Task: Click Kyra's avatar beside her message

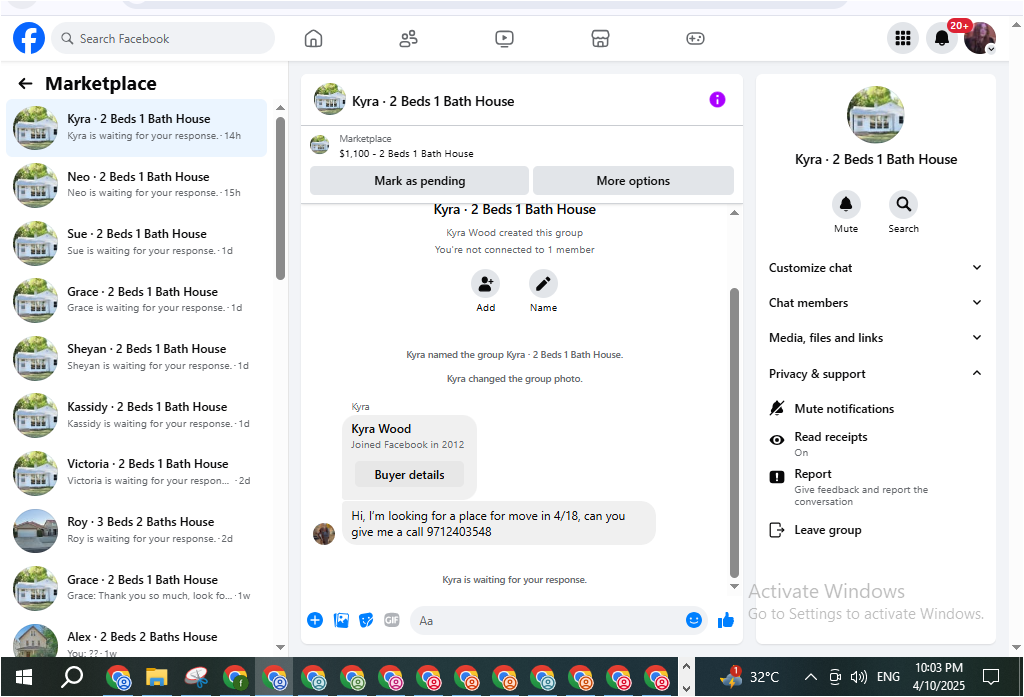Action: click(324, 533)
